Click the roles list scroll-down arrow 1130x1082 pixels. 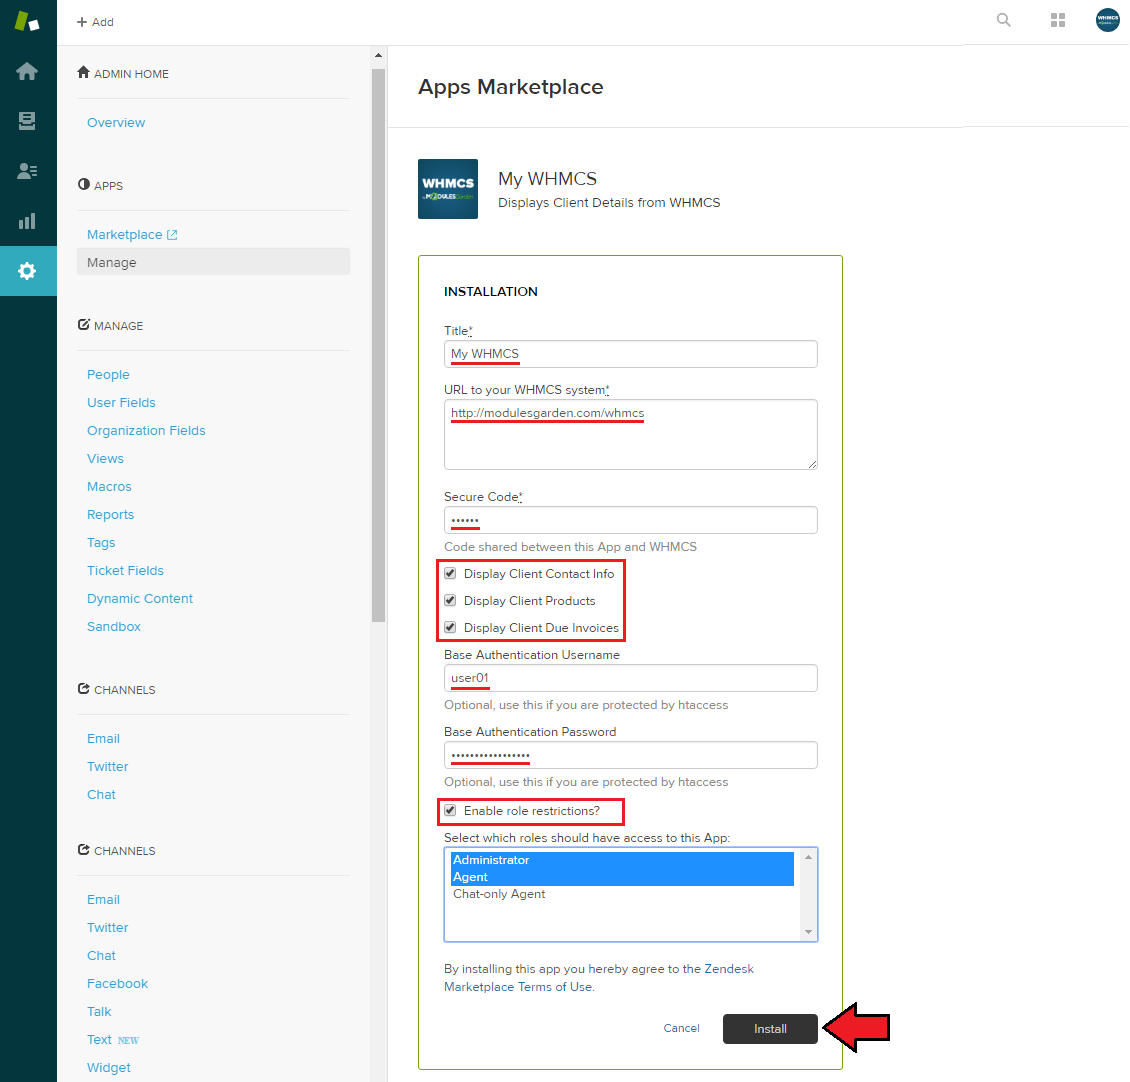click(809, 932)
